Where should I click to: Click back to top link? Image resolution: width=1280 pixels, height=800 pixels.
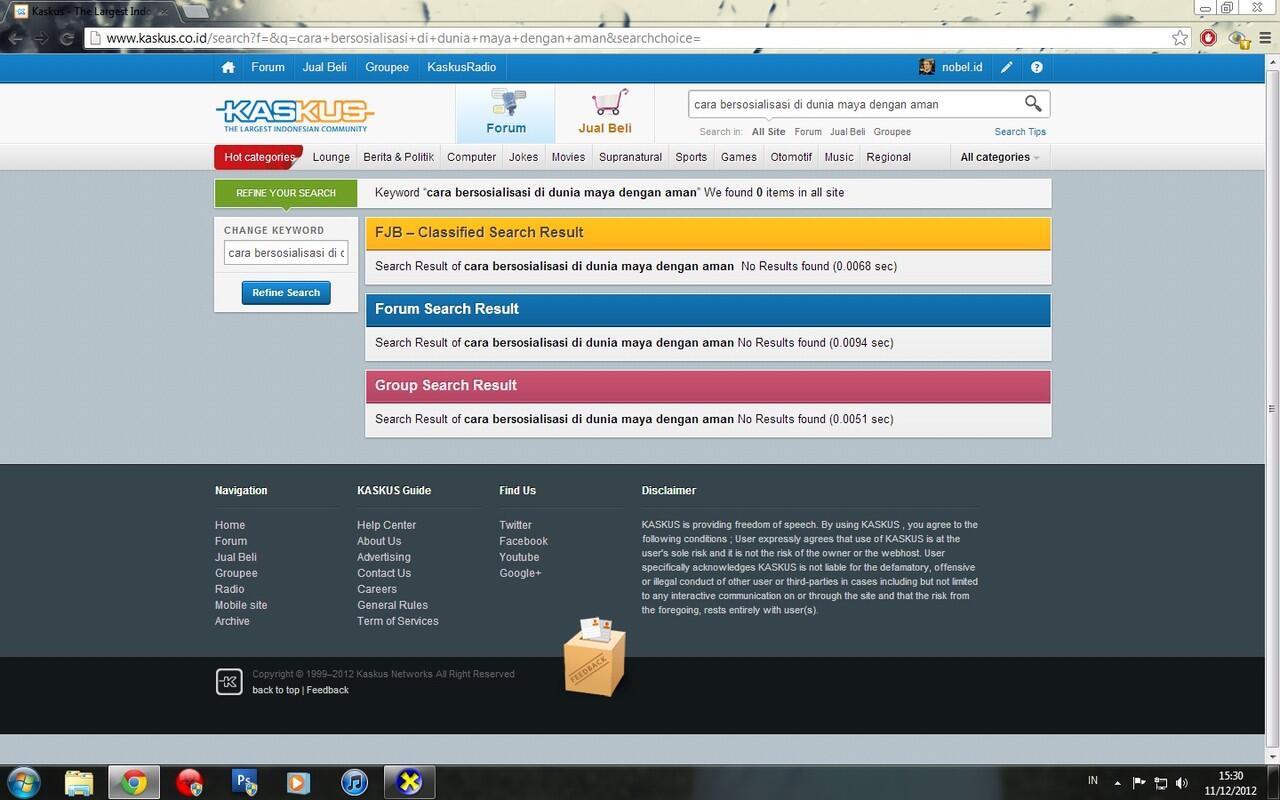275,690
